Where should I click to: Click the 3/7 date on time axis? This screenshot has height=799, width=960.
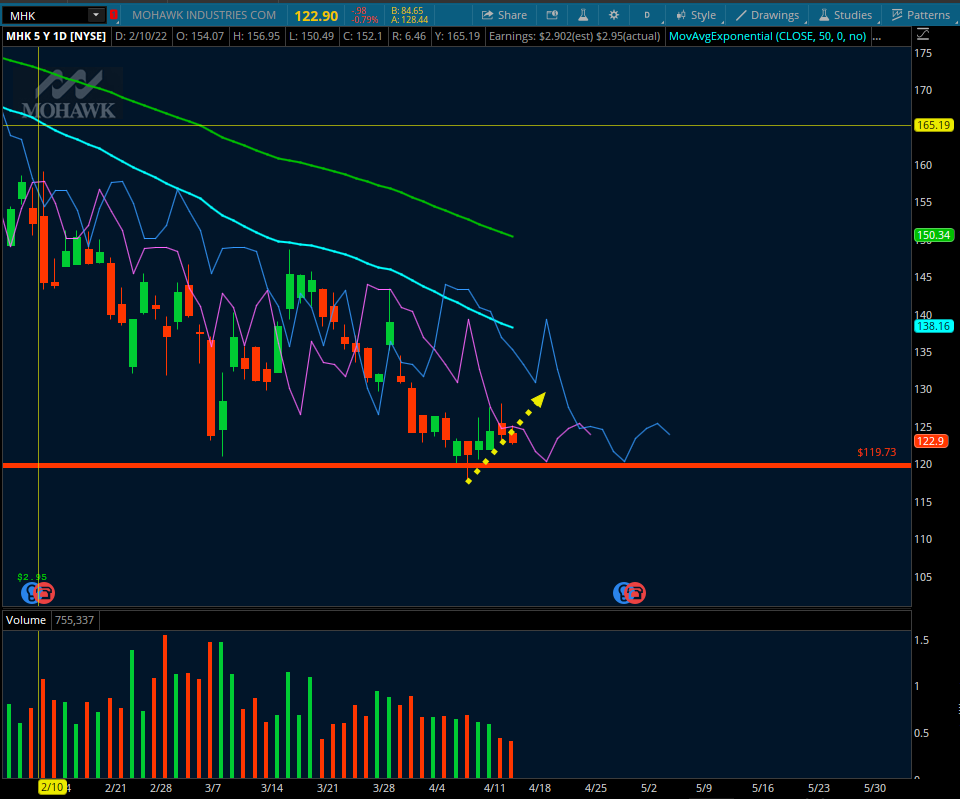coord(213,788)
